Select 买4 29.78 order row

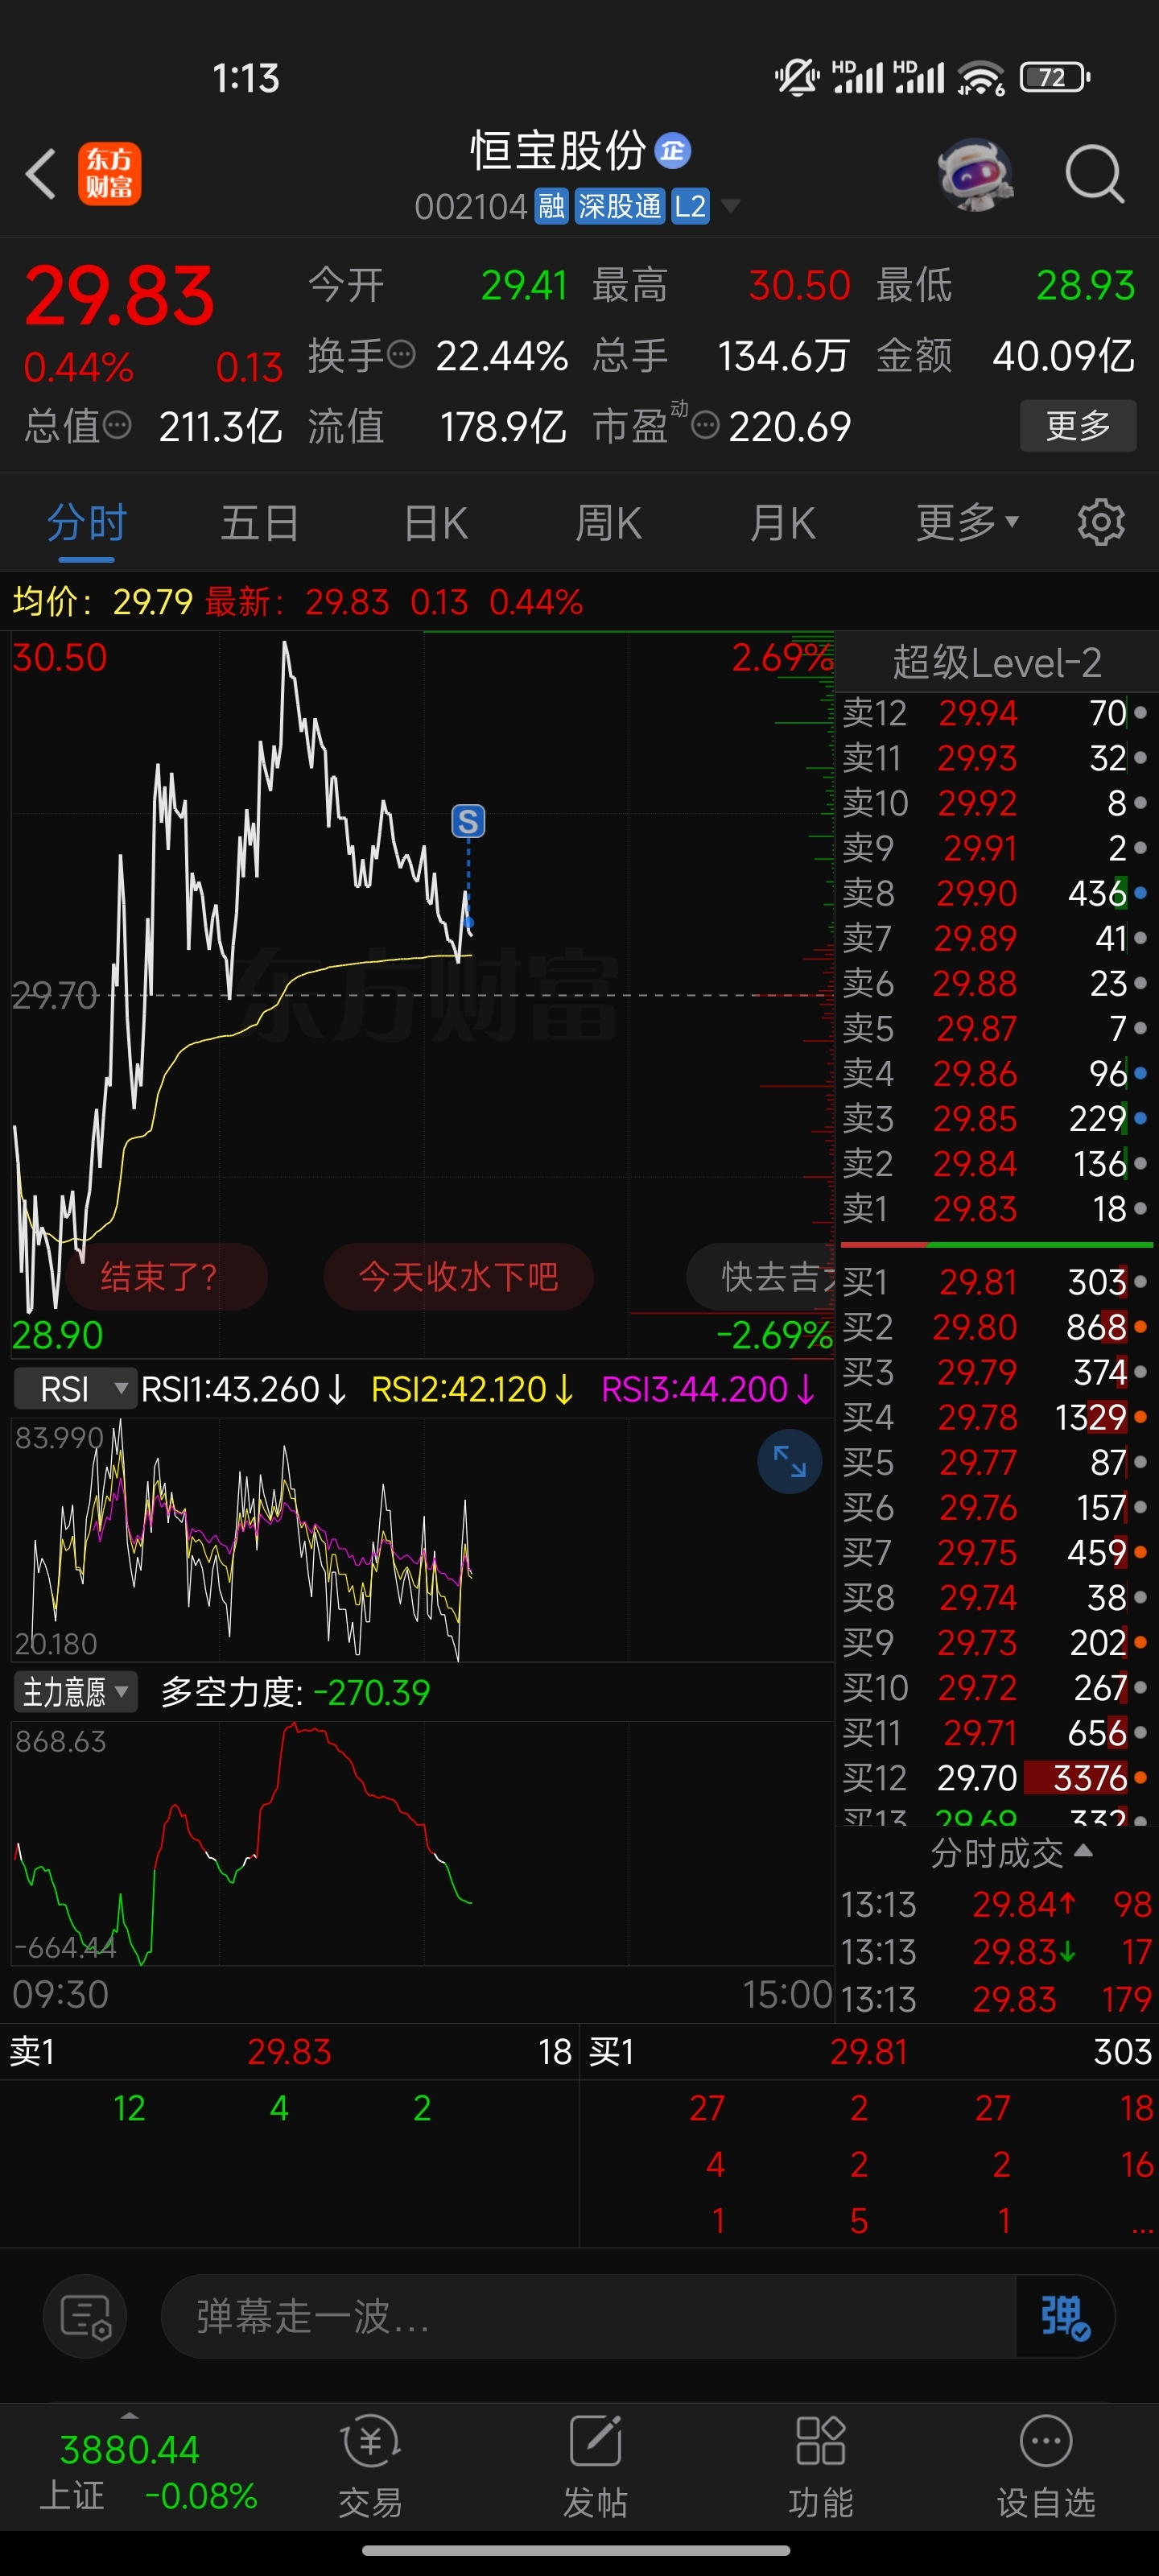[x=996, y=1417]
